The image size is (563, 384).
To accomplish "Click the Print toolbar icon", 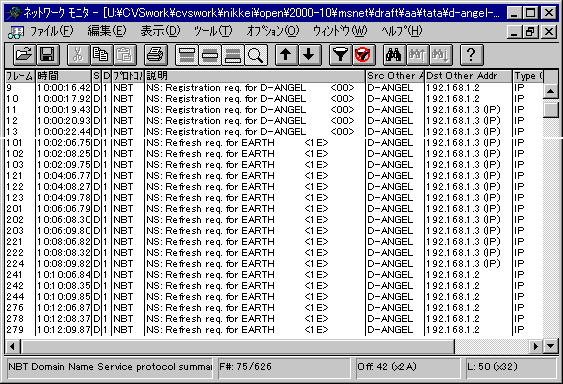I will 155,55.
